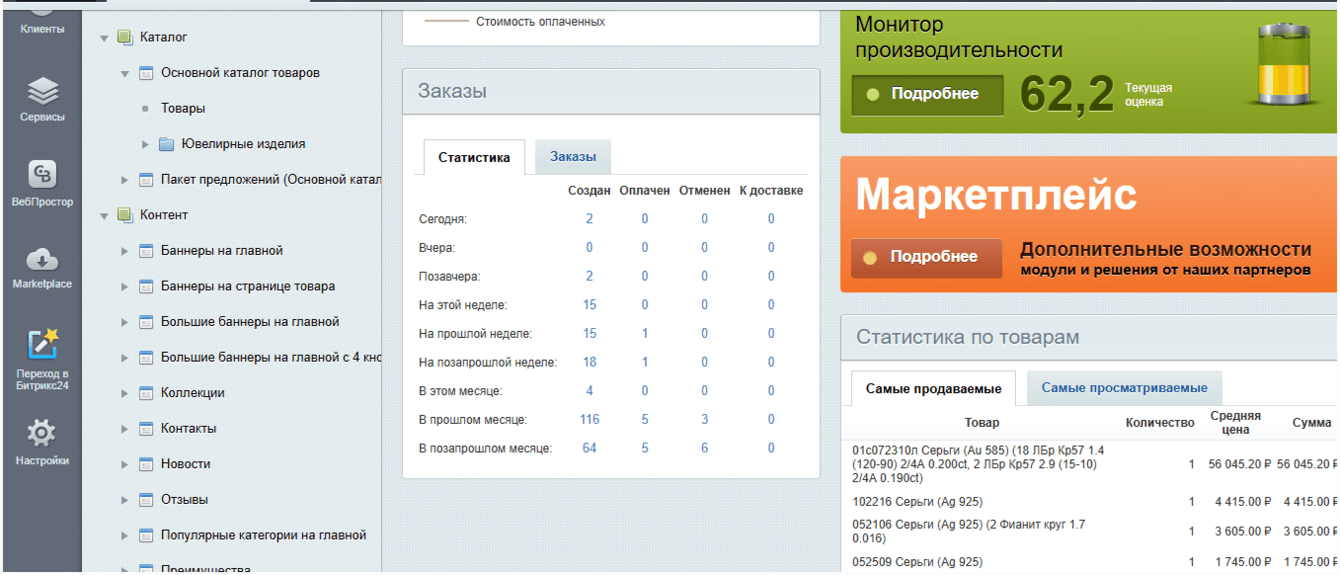Click the Отзывы list icon
Screen dimensions: 1340x575
pyautogui.click(x=146, y=500)
